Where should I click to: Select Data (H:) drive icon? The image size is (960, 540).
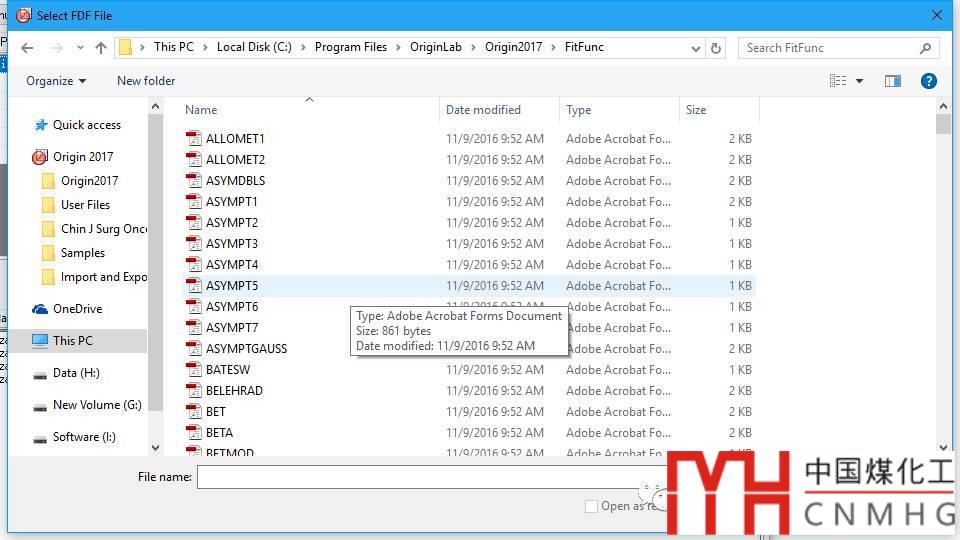click(x=40, y=373)
